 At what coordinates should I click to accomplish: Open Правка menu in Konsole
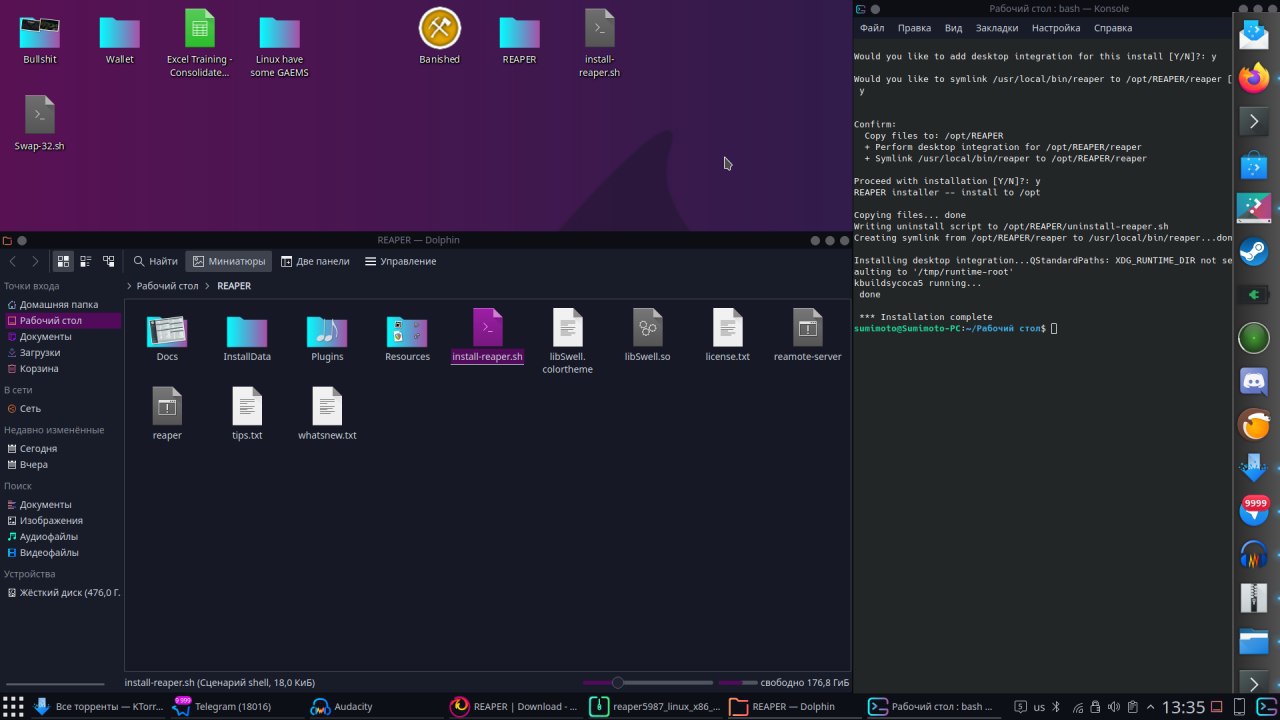(x=914, y=28)
